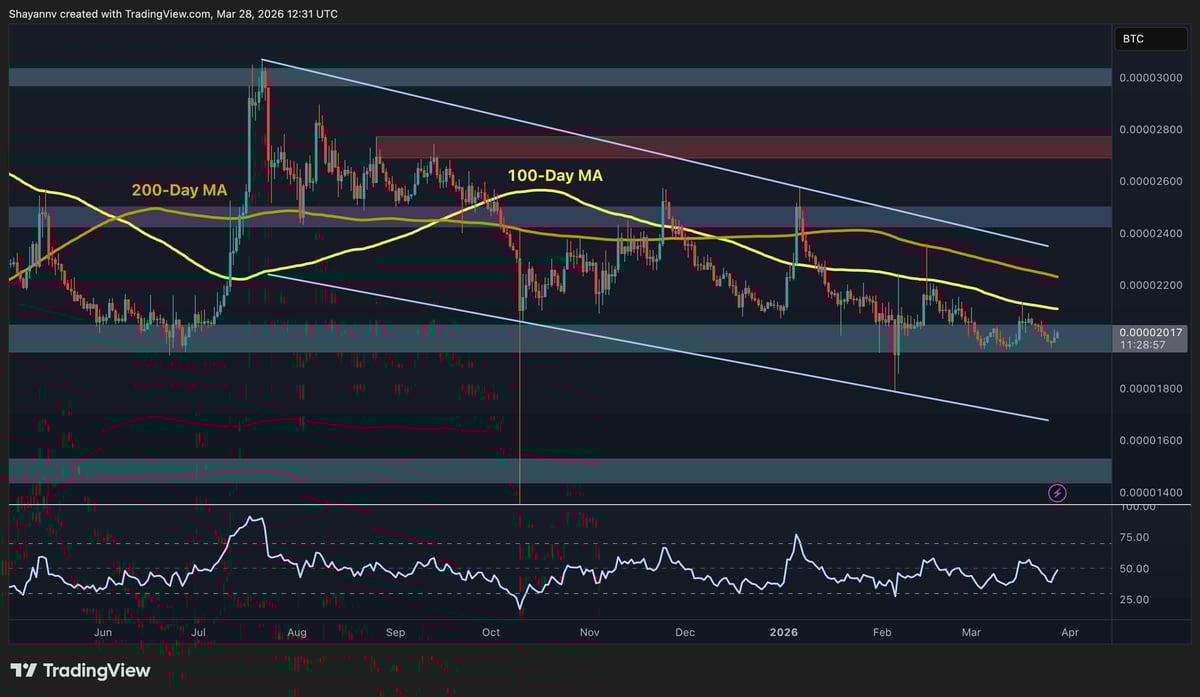Click the TradingView logo at bottom left
This screenshot has height=697, width=1200.
click(x=80, y=670)
